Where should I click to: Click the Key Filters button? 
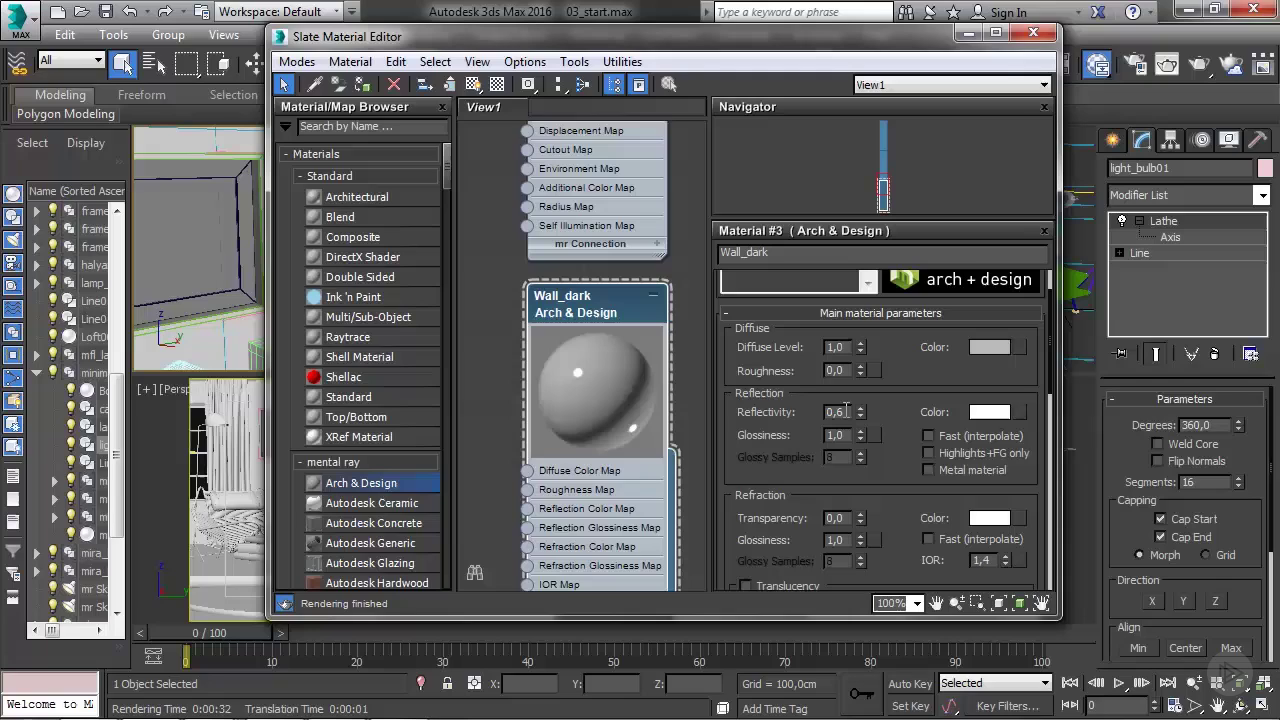[1008, 706]
